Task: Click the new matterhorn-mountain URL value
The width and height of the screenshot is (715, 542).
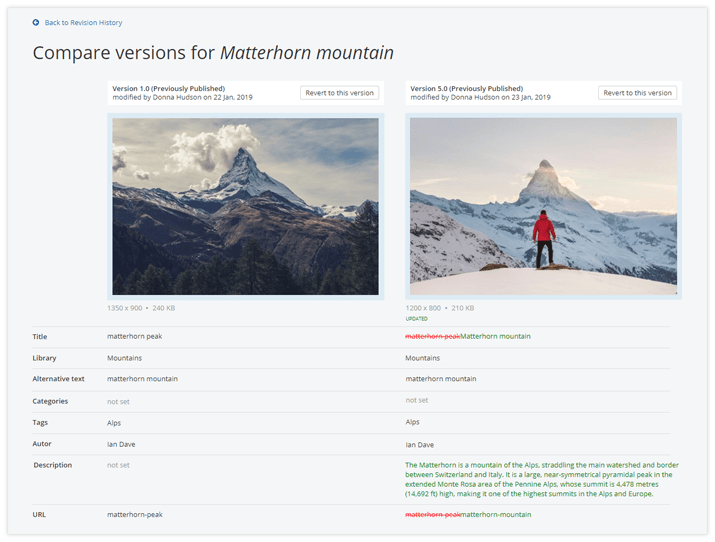Action: point(496,515)
